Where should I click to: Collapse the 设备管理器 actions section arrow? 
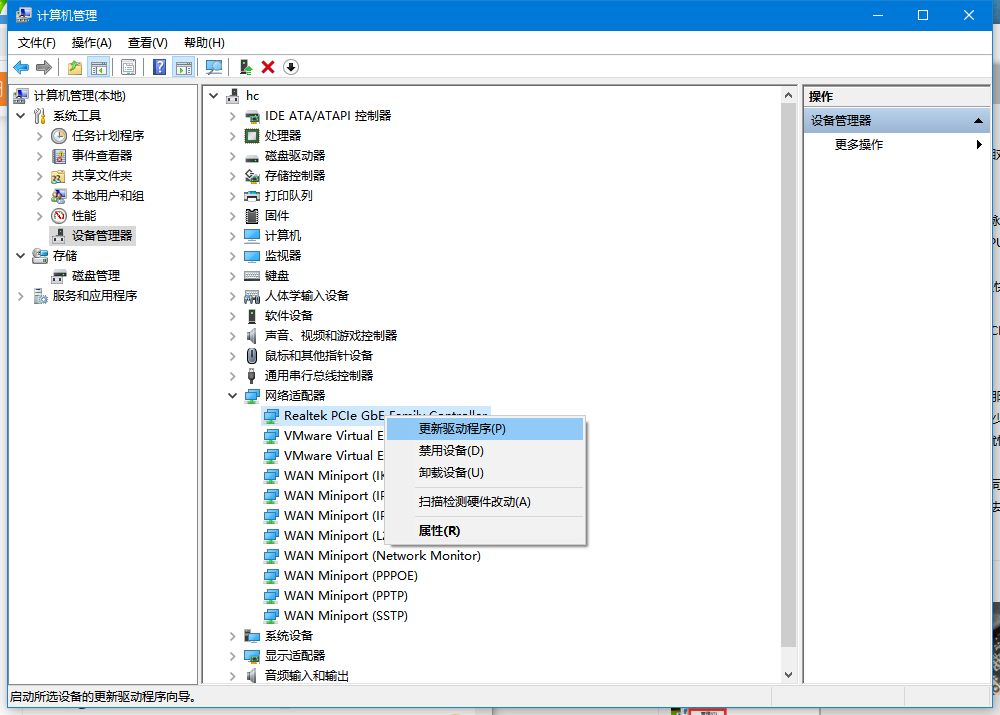coord(978,120)
